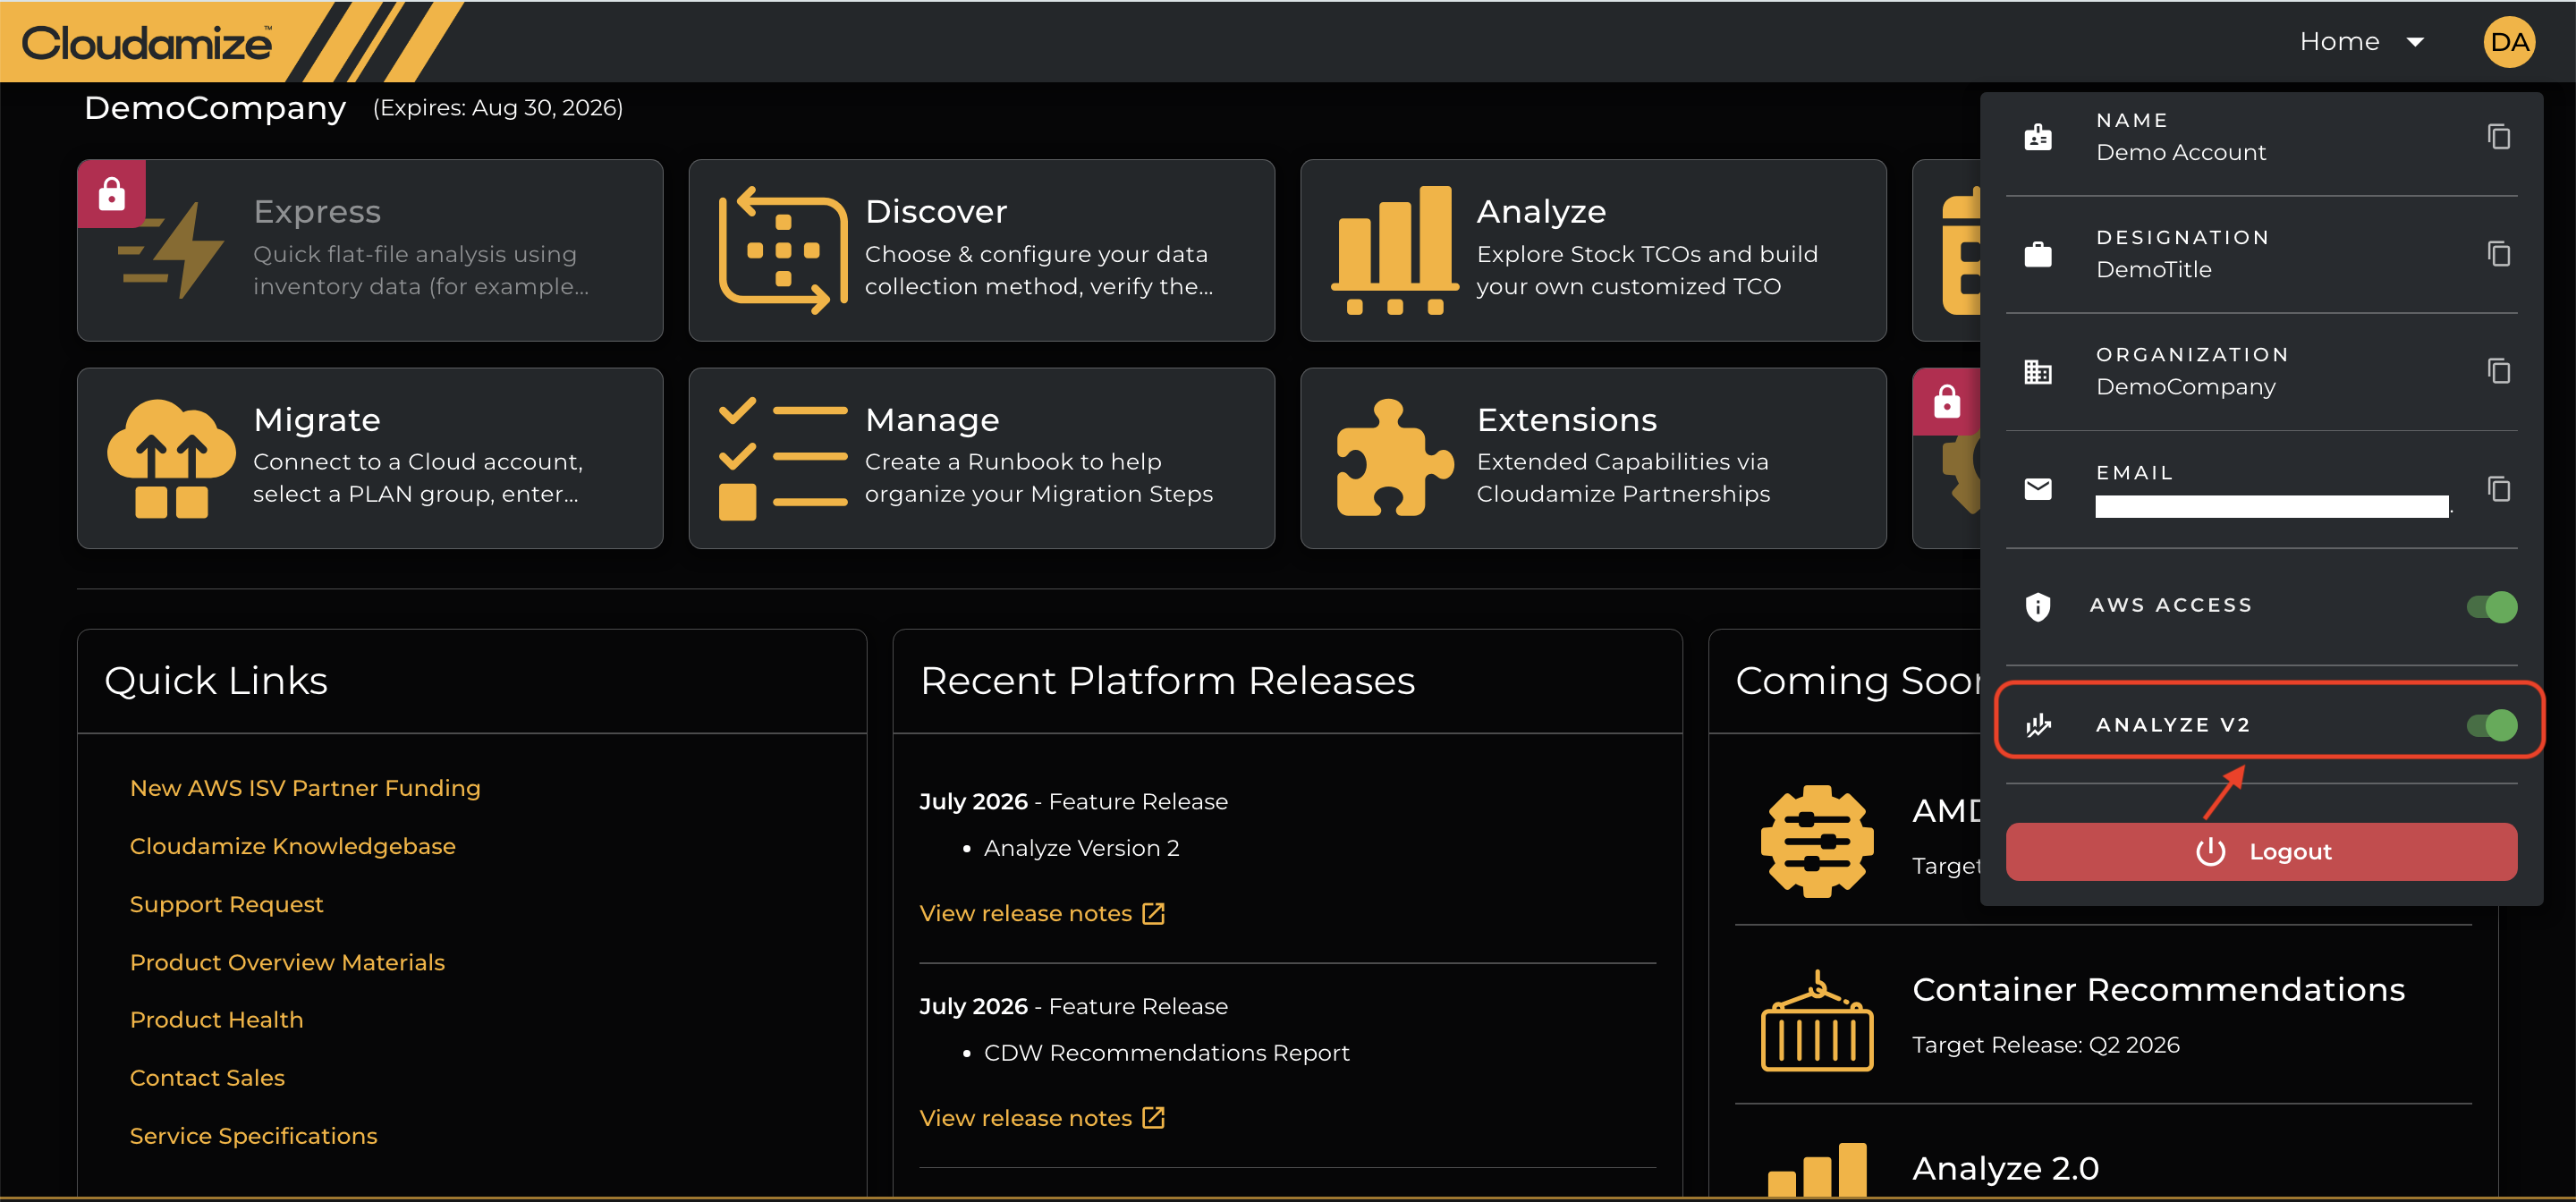Image resolution: width=2576 pixels, height=1202 pixels.
Task: Open the Home navigation menu label
Action: coord(2339,41)
